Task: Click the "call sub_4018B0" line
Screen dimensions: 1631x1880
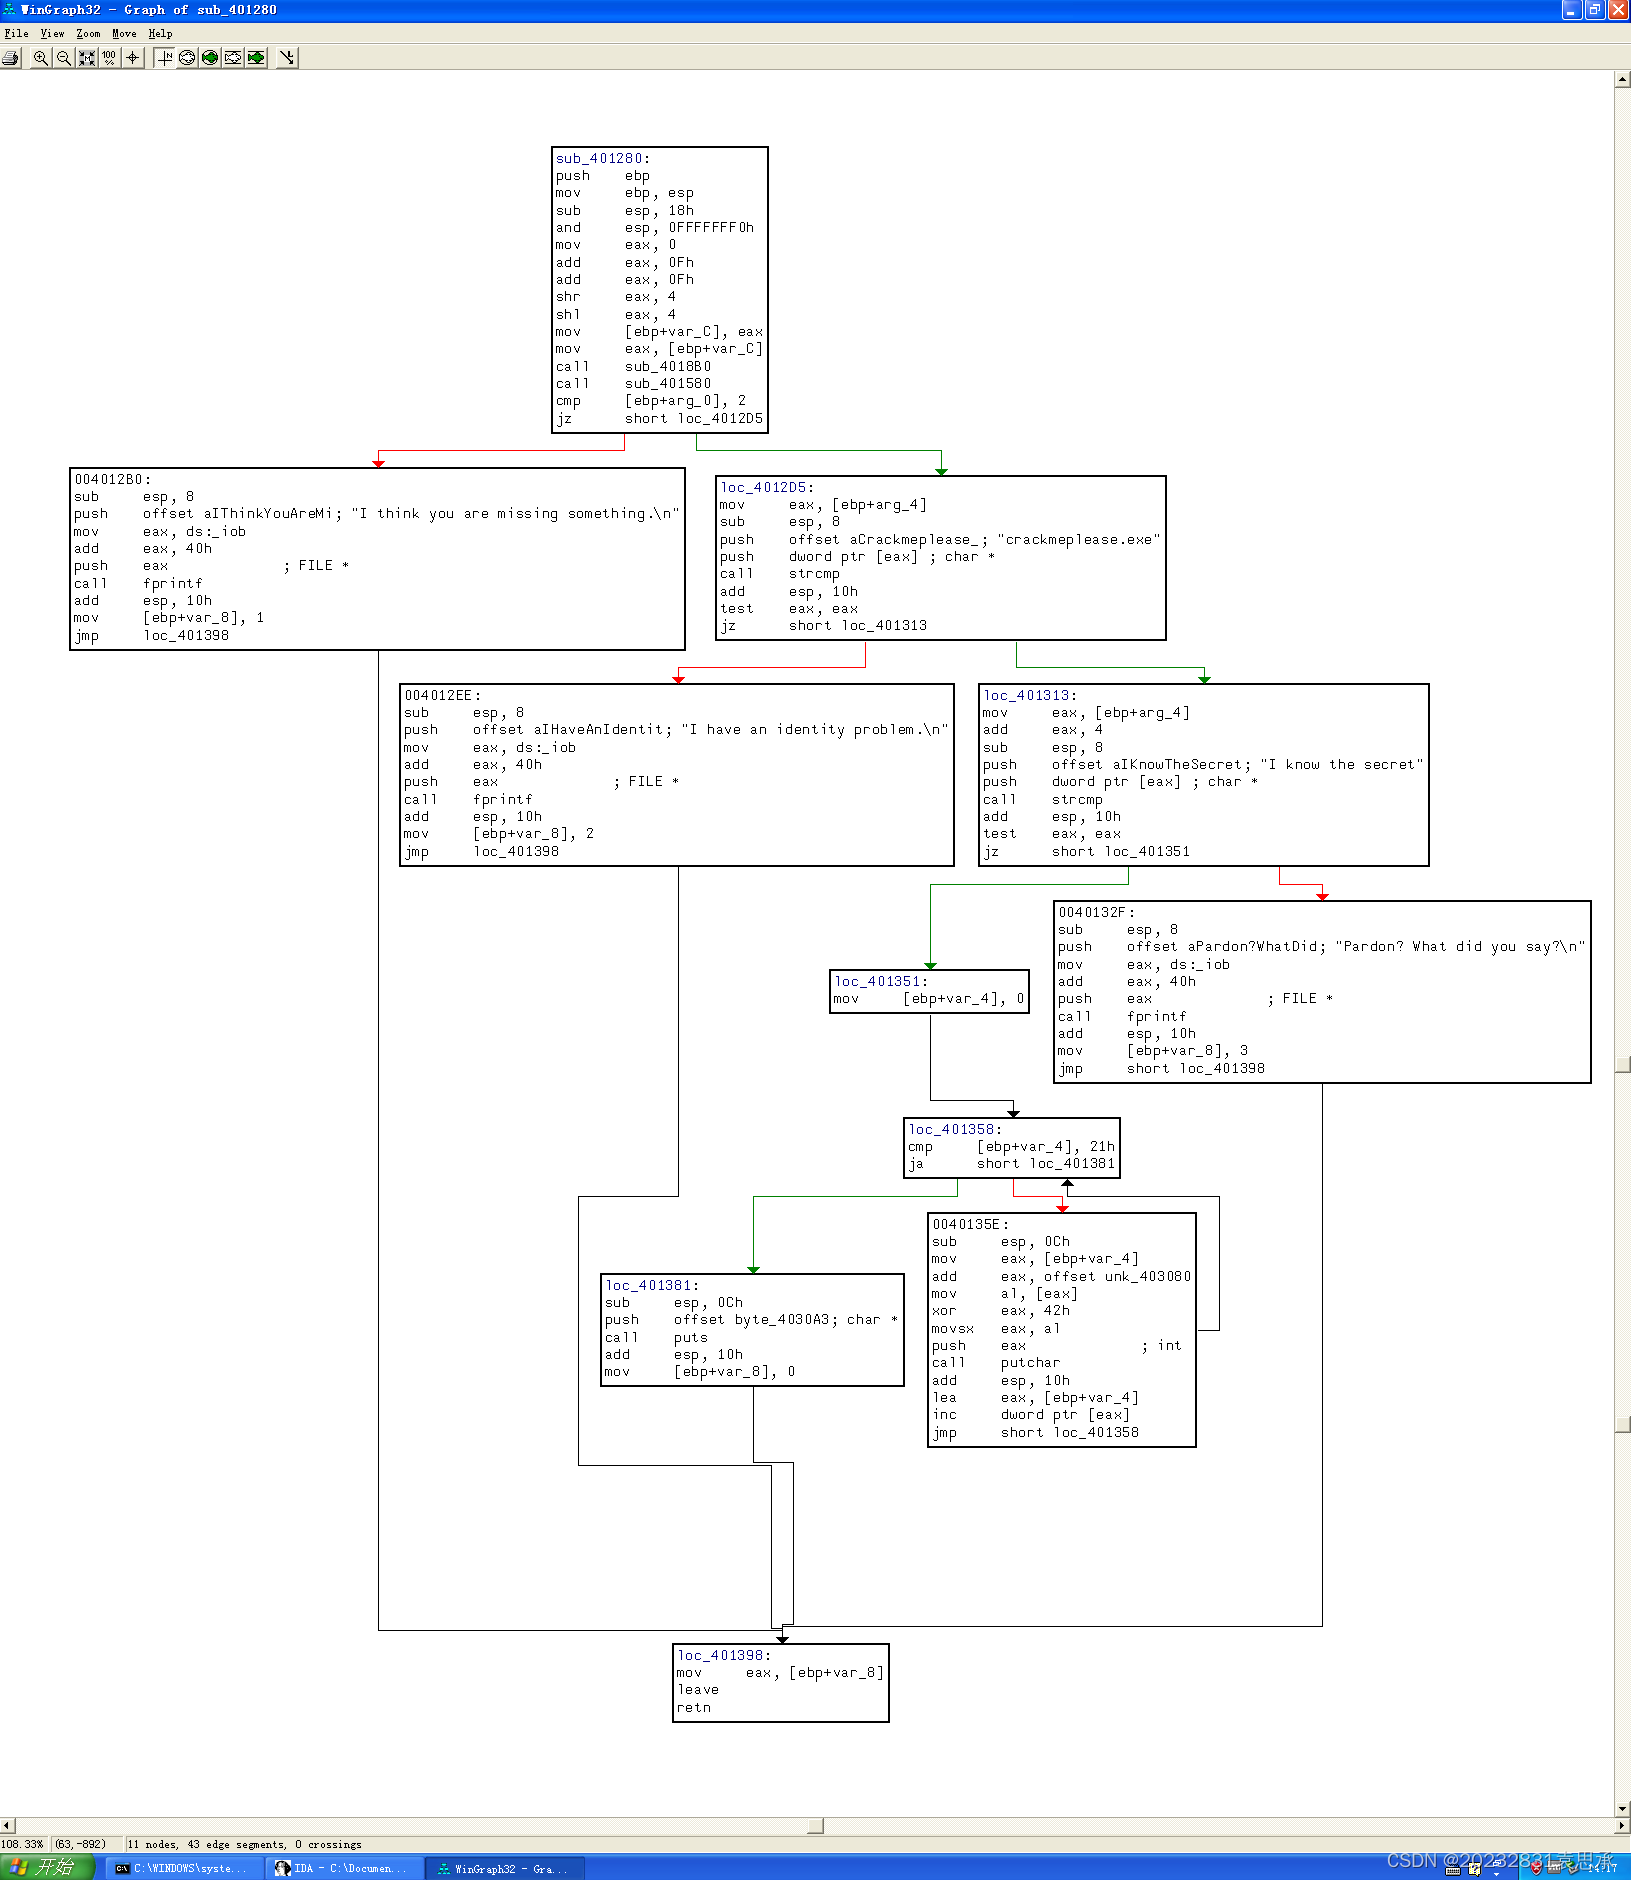Action: [634, 366]
